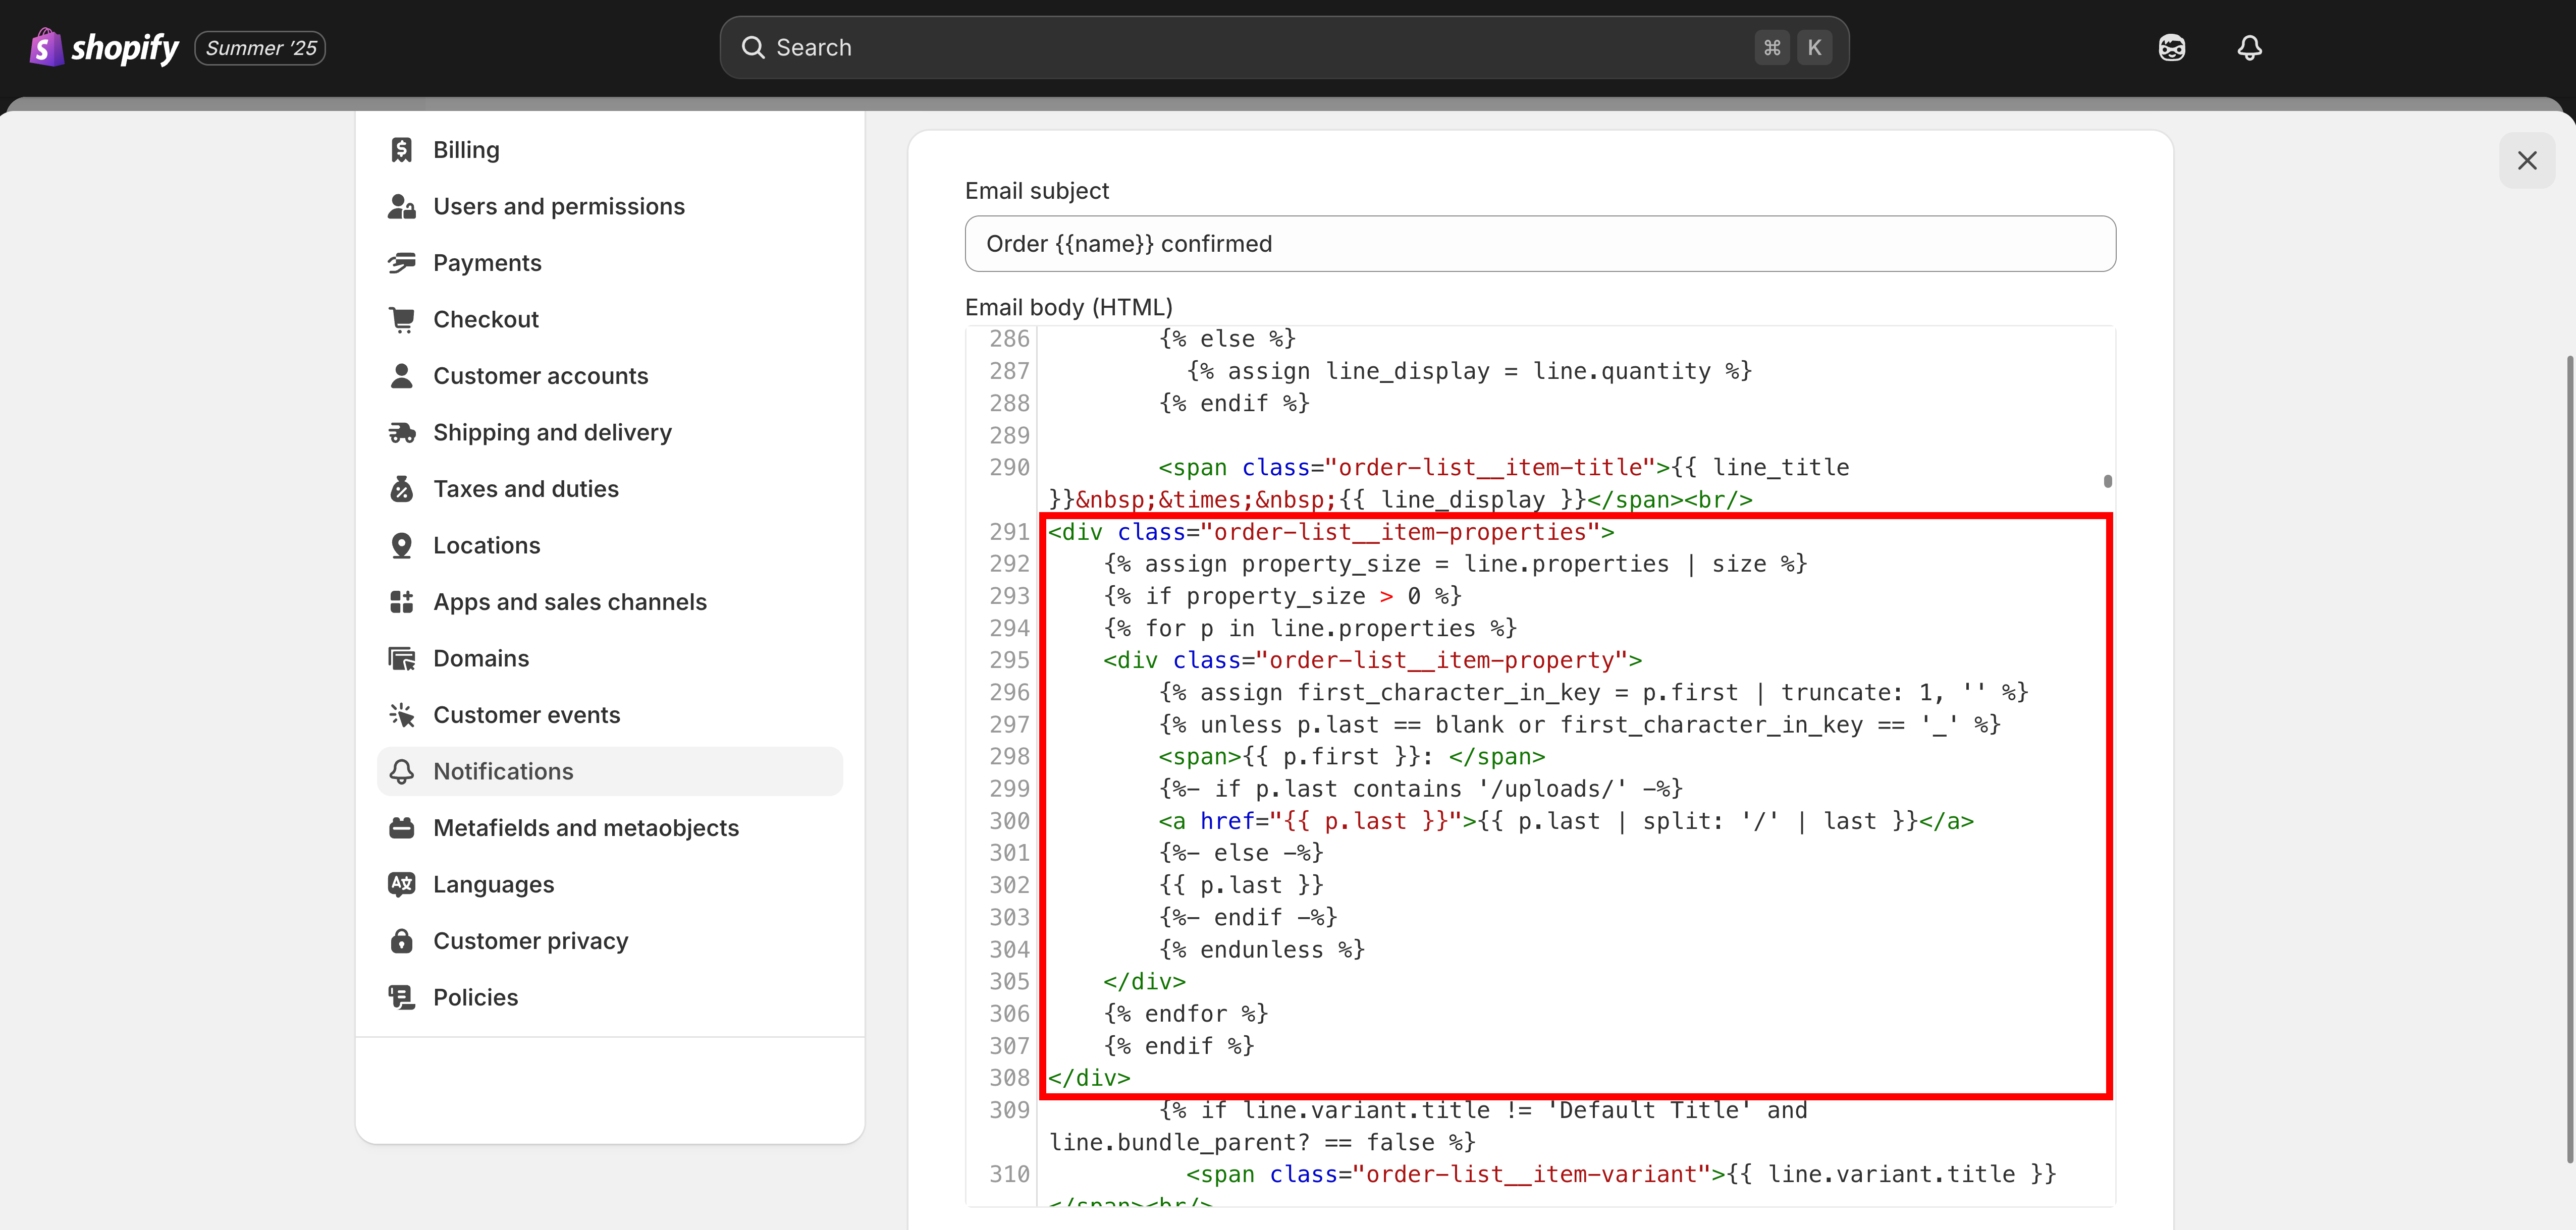This screenshot has width=2576, height=1230.
Task: Click line 300 href p.last anchor code
Action: pos(1566,821)
